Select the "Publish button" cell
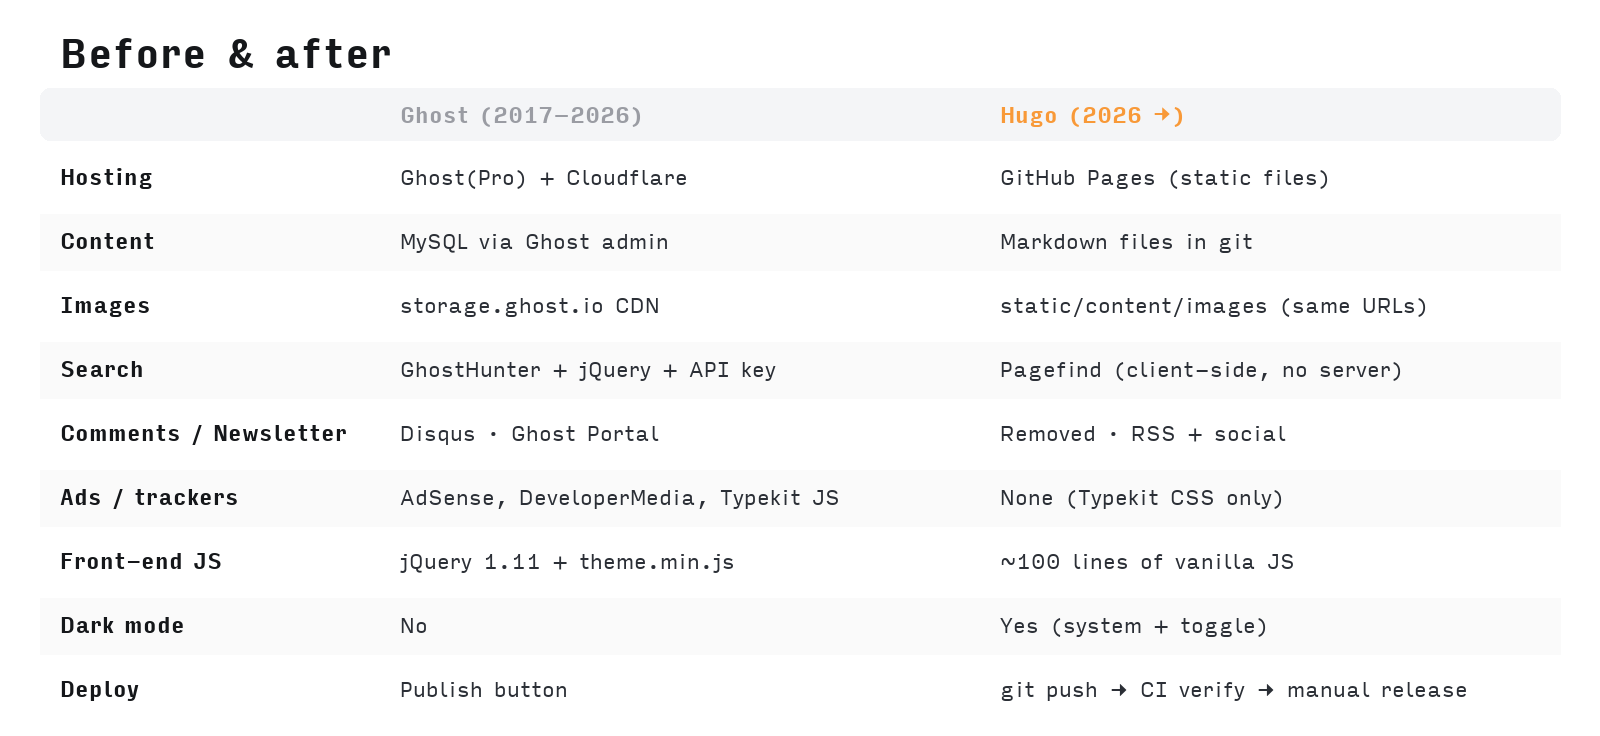Viewport: 1600px width, 736px height. [483, 690]
